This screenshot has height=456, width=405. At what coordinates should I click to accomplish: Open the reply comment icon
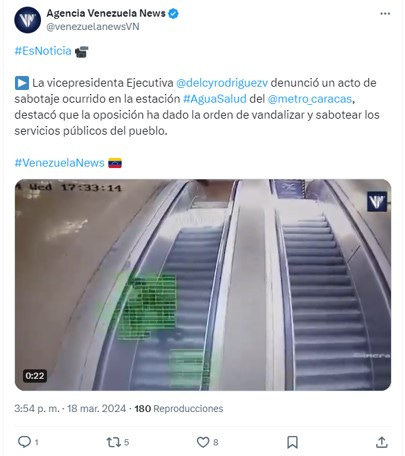tap(24, 442)
